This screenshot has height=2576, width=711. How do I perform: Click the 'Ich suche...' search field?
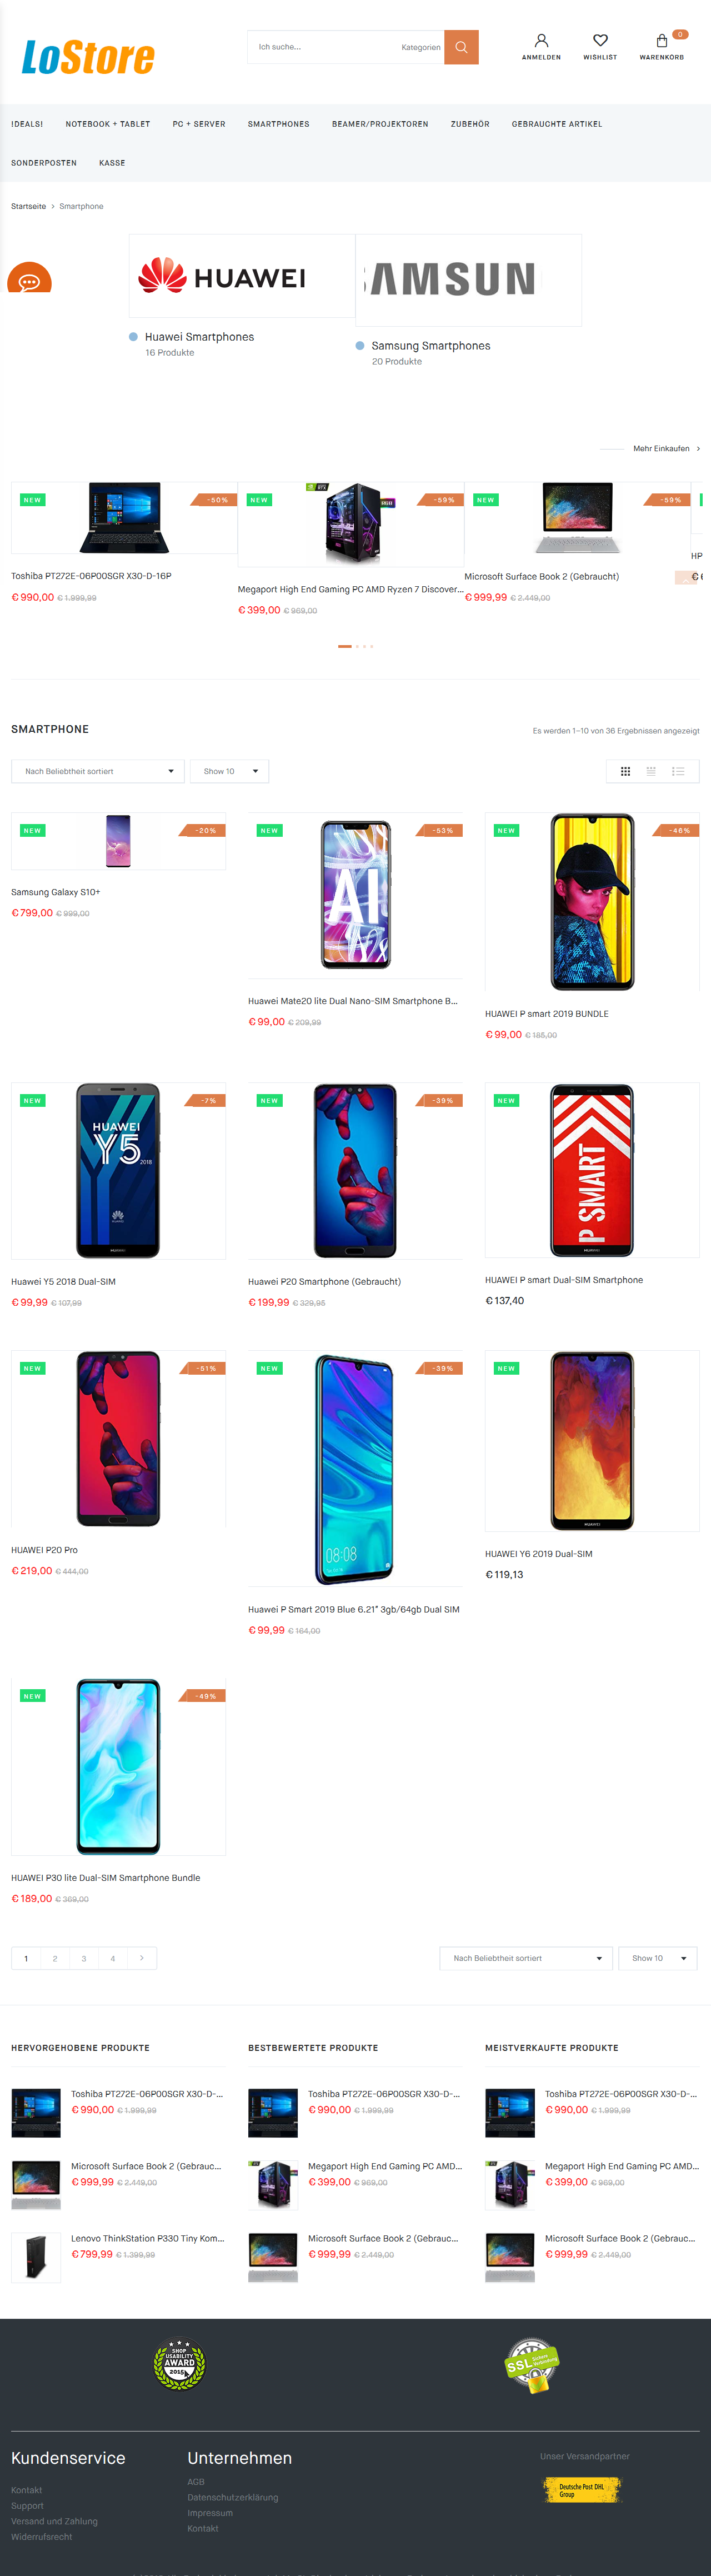point(323,47)
